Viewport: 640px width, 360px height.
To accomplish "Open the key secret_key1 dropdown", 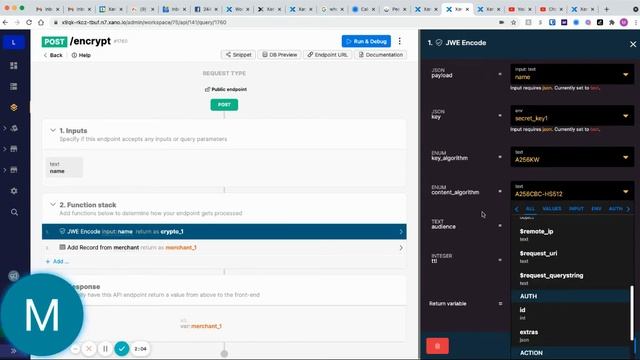I will click(572, 116).
